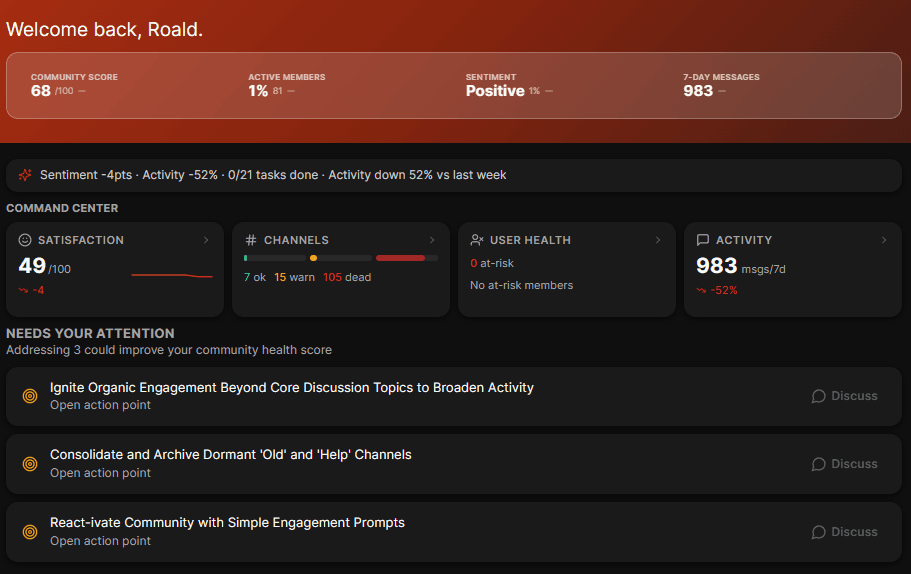911x574 pixels.
Task: Click target icon beside React-ivate Community
Action: (30, 532)
